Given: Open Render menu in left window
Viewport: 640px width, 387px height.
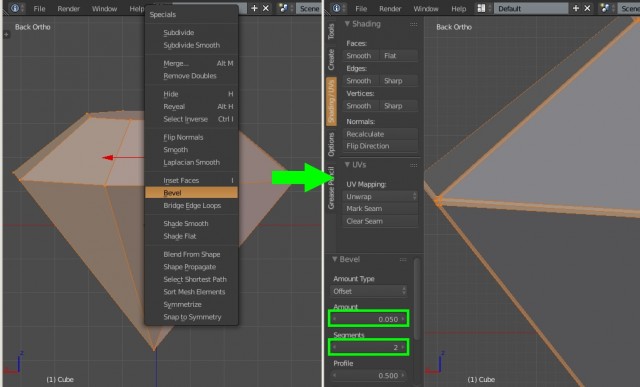Looking at the screenshot, I should point(69,9).
